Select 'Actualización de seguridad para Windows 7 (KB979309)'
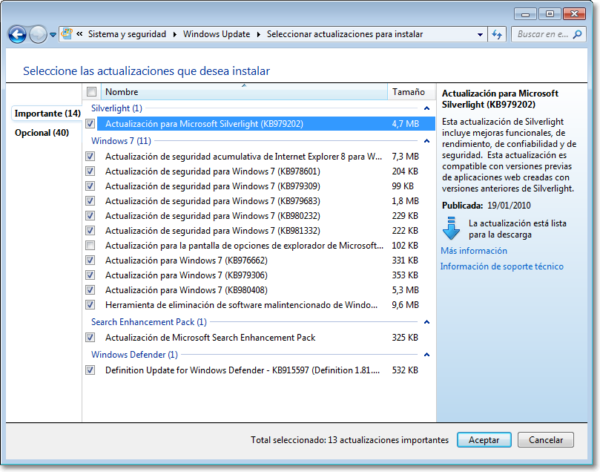This screenshot has width=600, height=472. [x=266, y=186]
